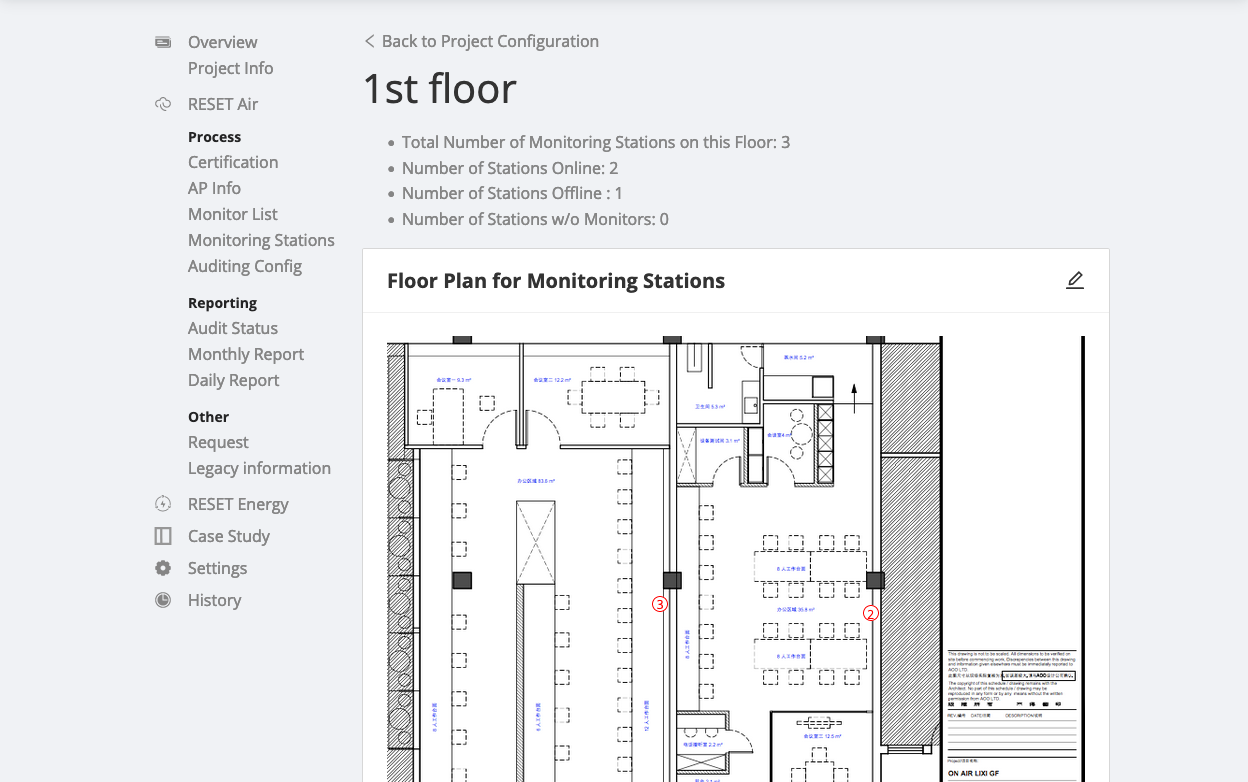Open the Monitor List page
The image size is (1248, 782).
(x=233, y=214)
